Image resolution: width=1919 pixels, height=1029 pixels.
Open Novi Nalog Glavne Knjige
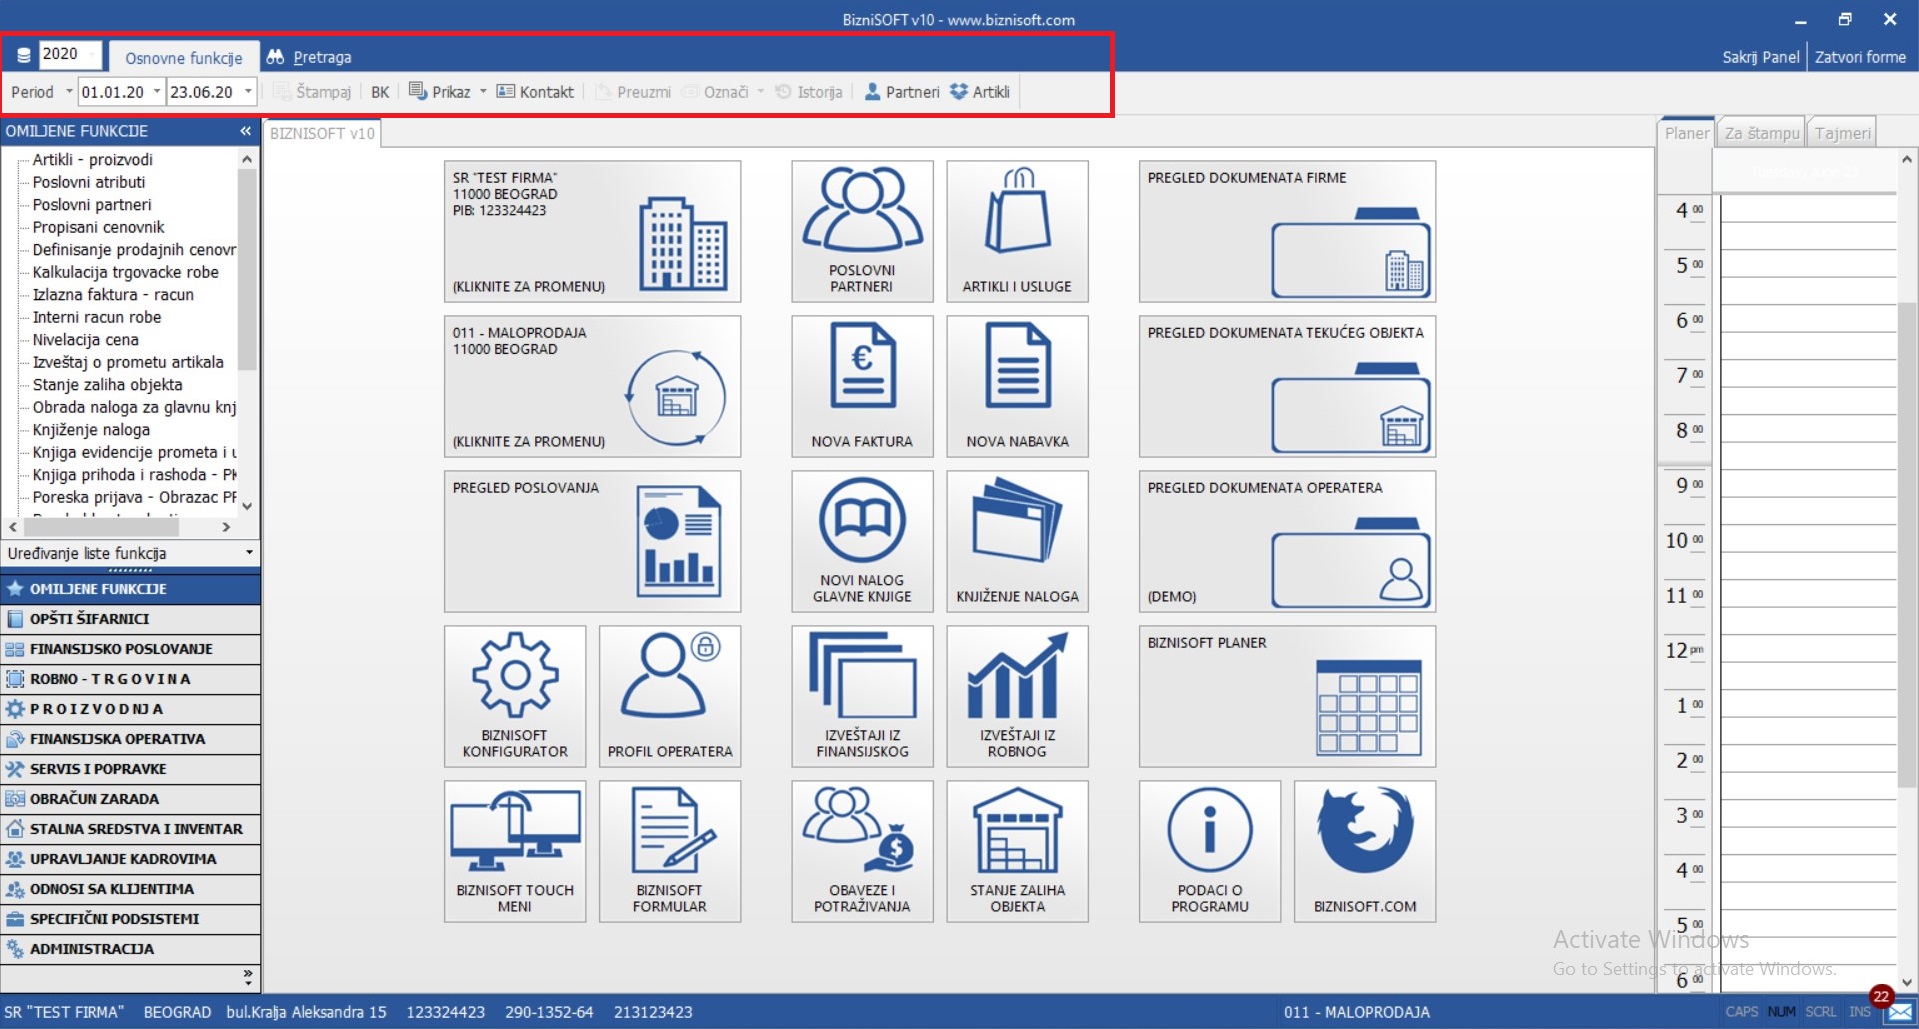click(862, 541)
